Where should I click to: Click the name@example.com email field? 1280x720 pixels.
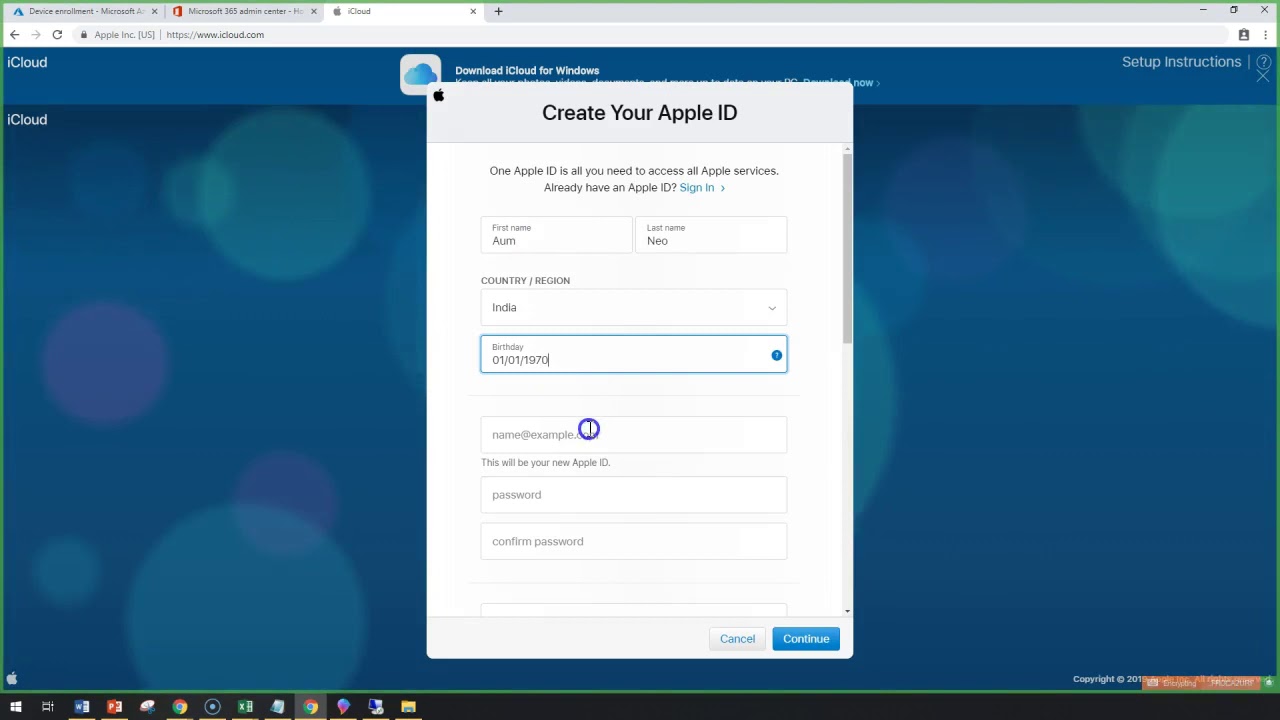(634, 435)
